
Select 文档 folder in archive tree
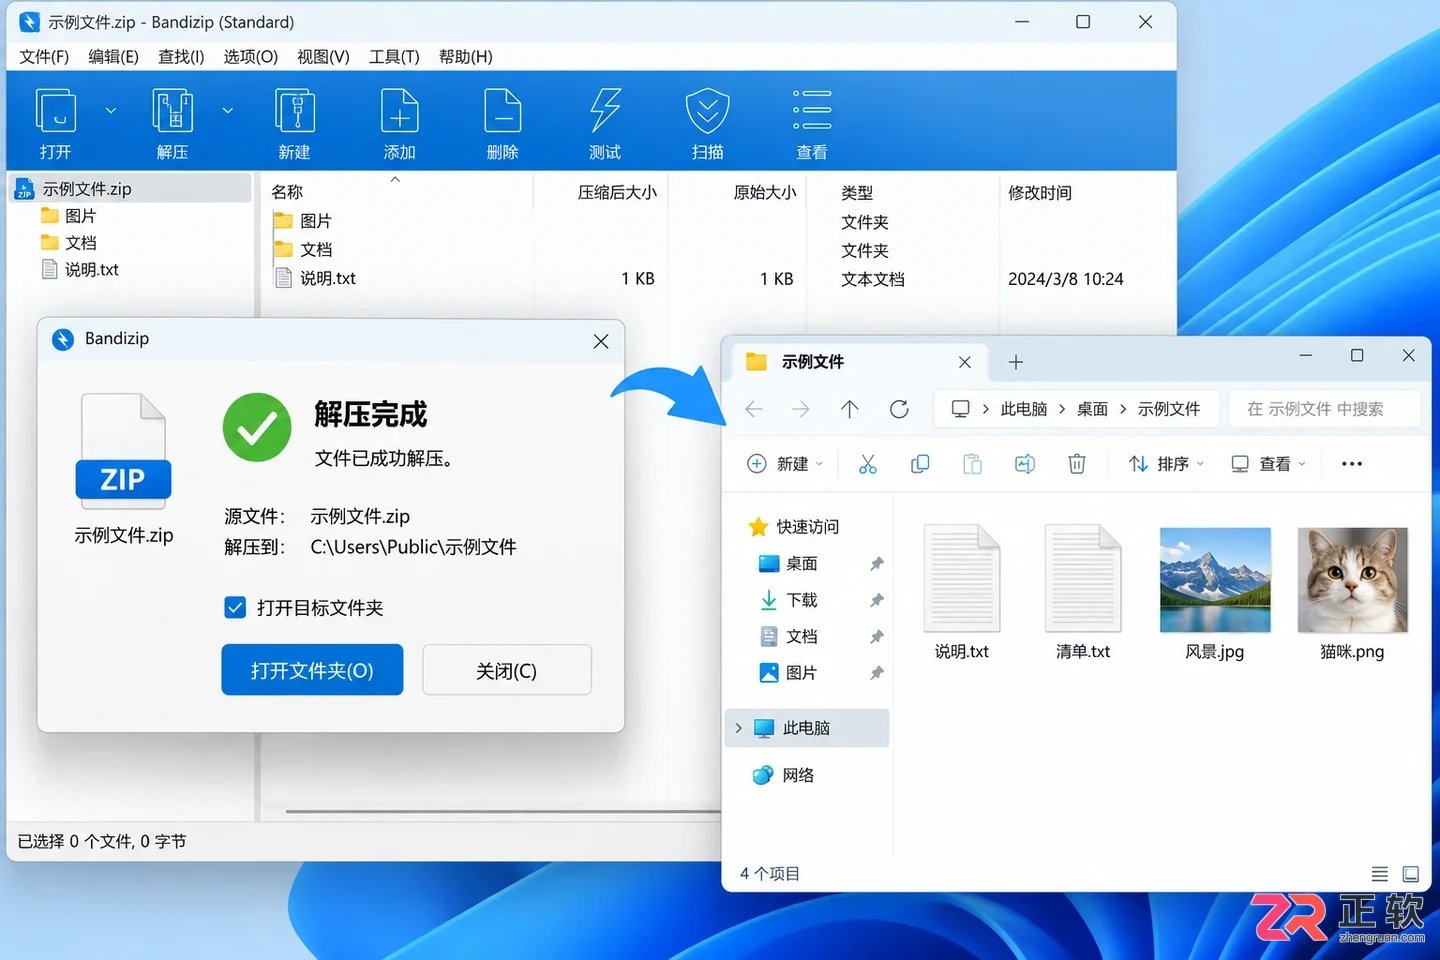69,243
